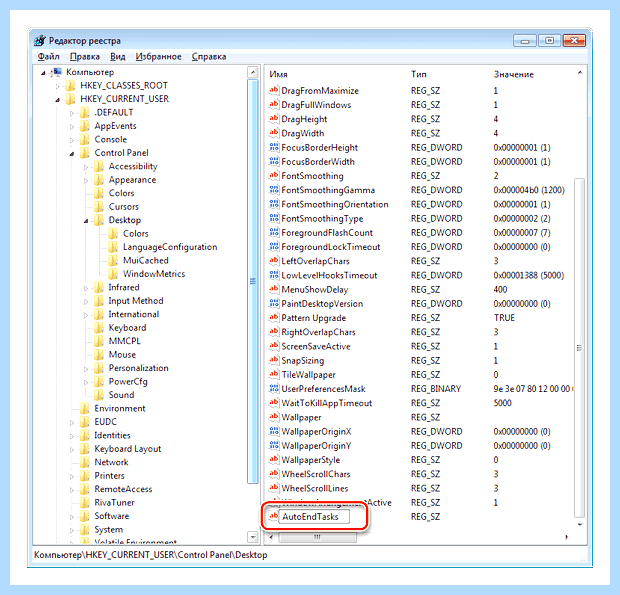Open the Вид menu
The height and width of the screenshot is (595, 620).
pos(117,57)
